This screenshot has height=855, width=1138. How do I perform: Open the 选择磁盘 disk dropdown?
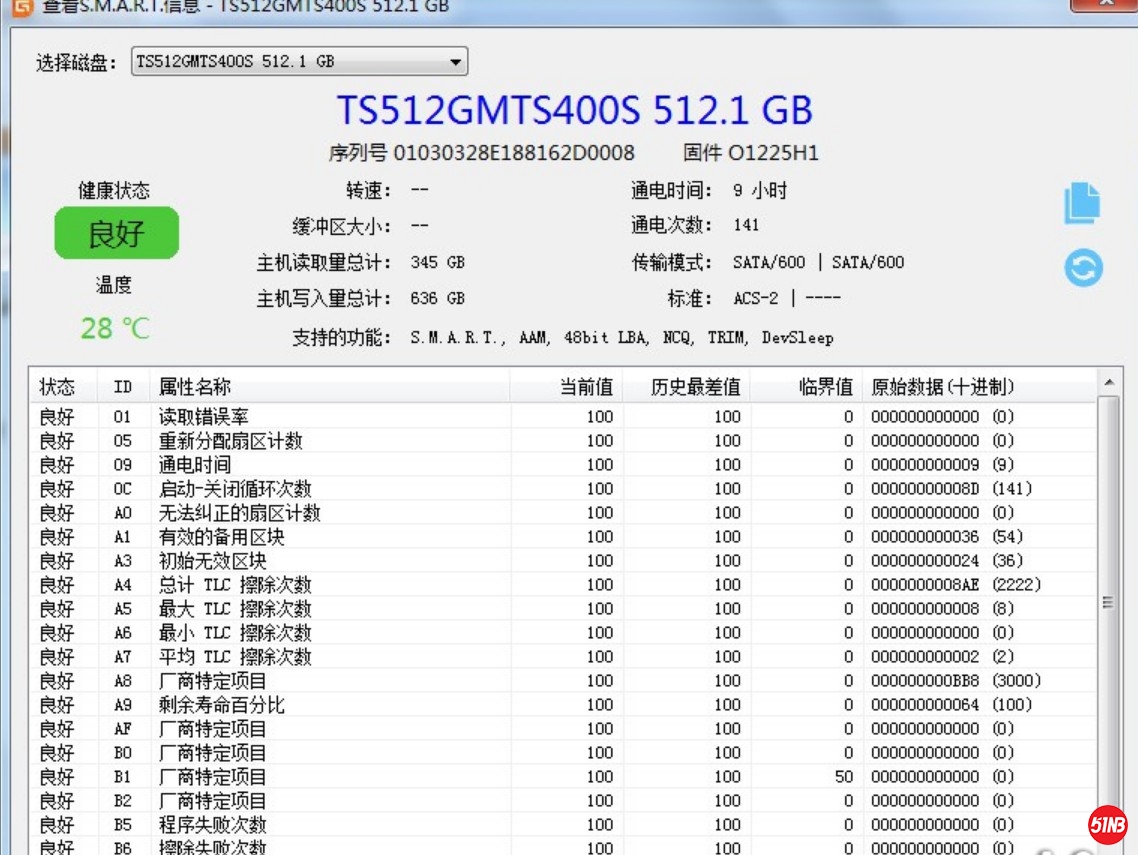(299, 62)
